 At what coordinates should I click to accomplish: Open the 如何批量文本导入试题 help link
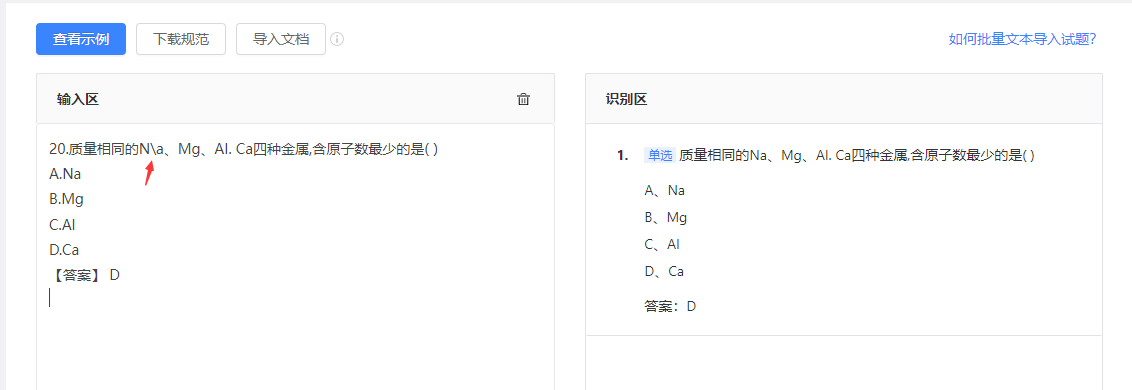click(x=1022, y=39)
